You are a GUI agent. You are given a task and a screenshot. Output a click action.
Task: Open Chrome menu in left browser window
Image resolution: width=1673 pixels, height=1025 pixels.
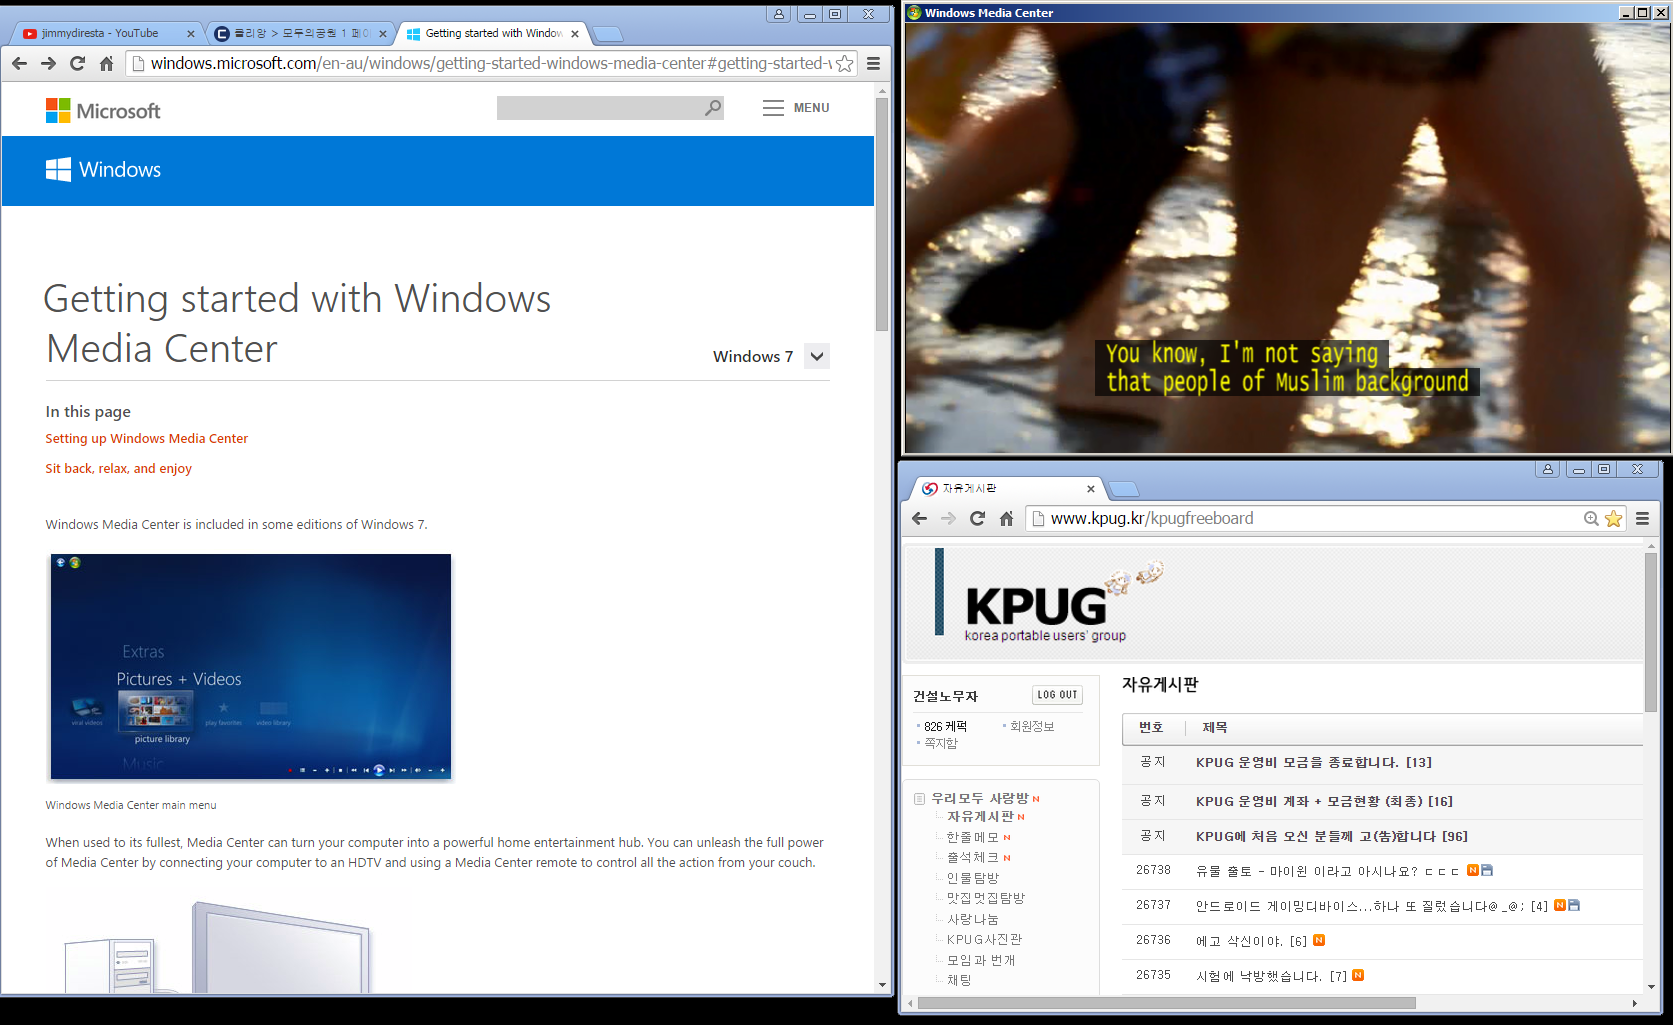click(x=873, y=63)
